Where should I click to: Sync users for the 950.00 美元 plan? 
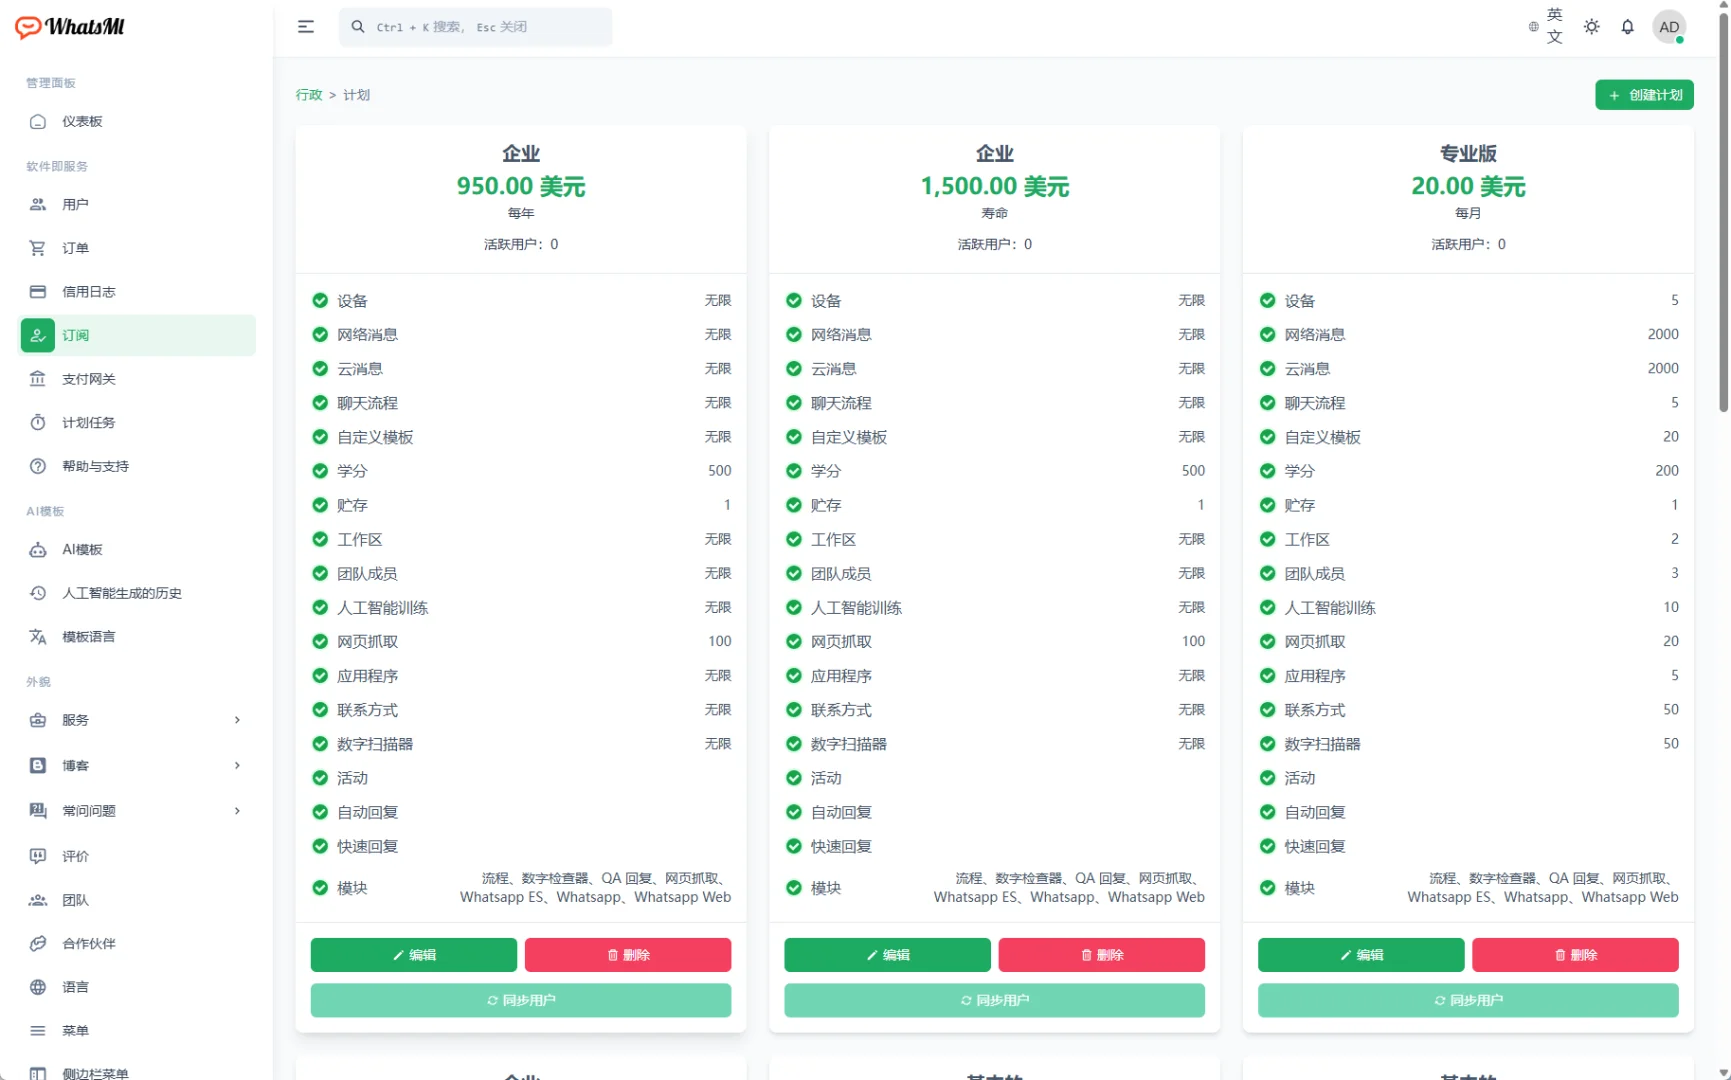tap(521, 1000)
